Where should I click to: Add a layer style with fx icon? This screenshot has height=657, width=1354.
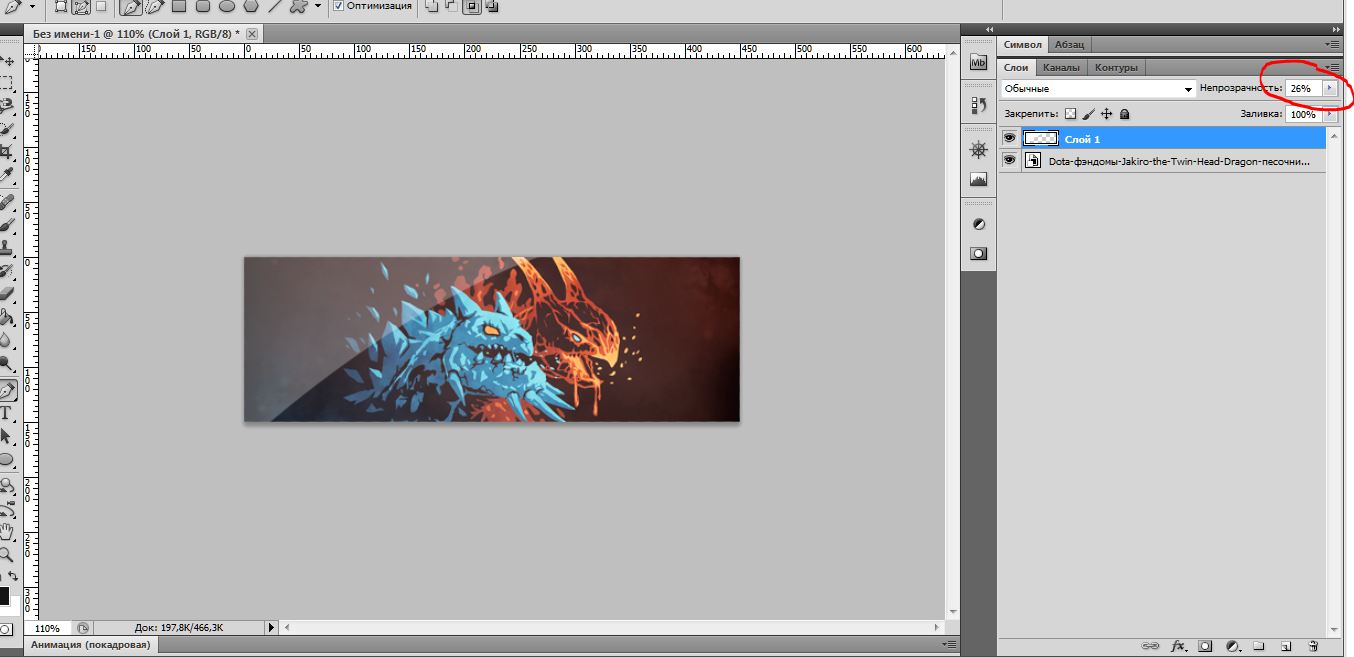point(1179,646)
